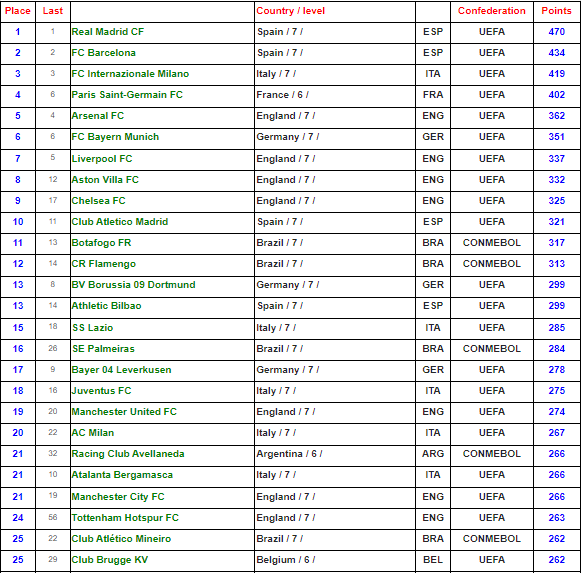Screen dimensions: 583x573
Task: Open Manchester United FC link
Action: 124,412
